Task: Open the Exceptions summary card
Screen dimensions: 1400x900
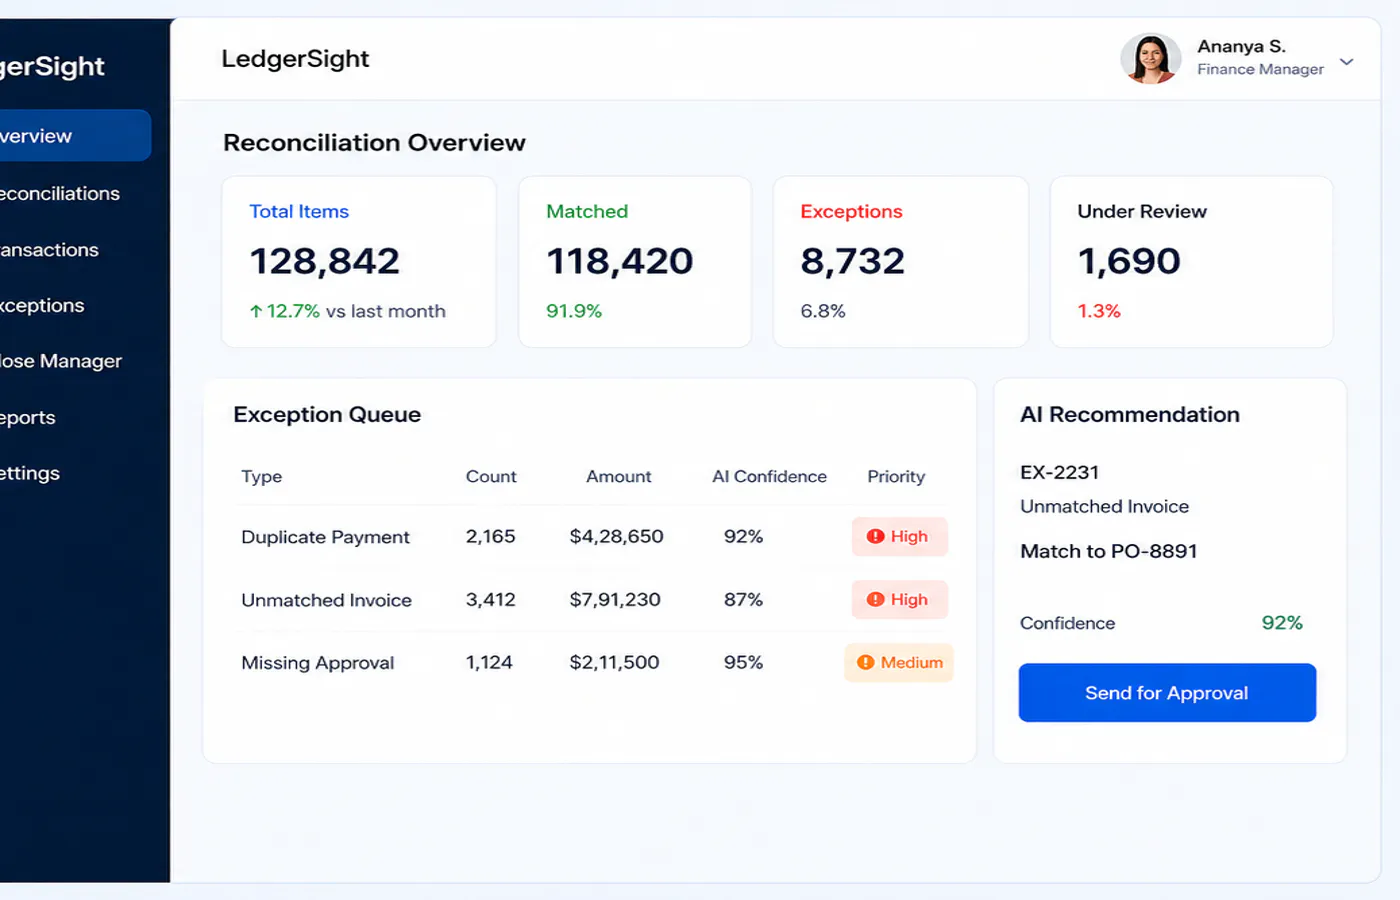Action: pyautogui.click(x=901, y=262)
